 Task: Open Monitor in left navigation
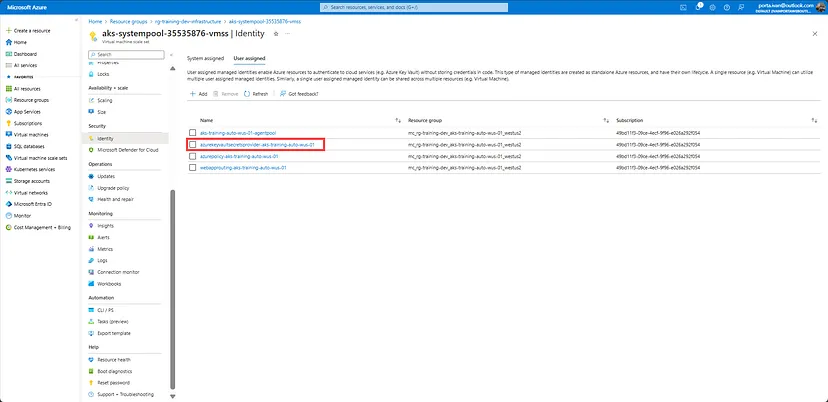[x=22, y=216]
